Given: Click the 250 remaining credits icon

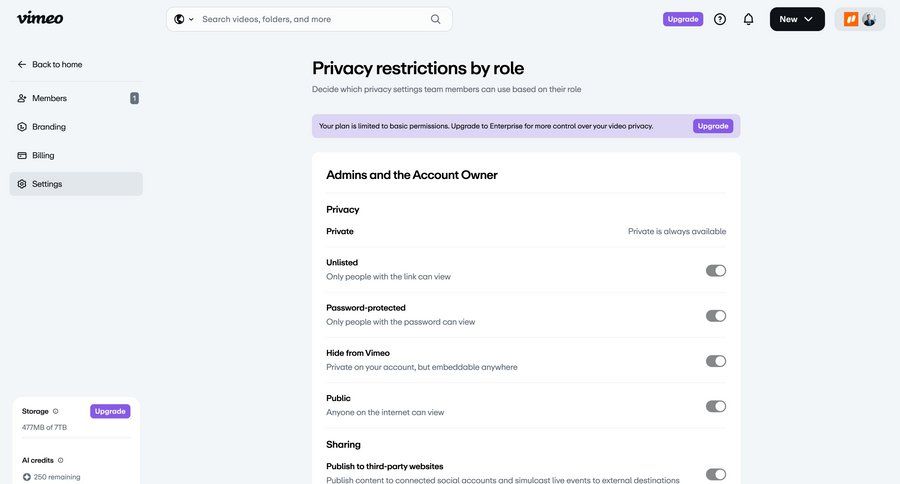Looking at the screenshot, I should click(x=26, y=477).
